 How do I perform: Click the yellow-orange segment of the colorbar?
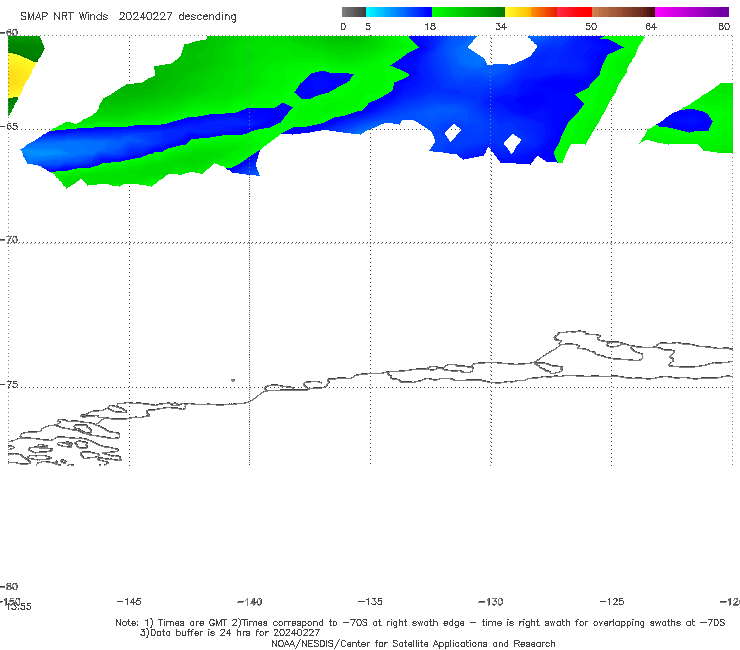531,12
